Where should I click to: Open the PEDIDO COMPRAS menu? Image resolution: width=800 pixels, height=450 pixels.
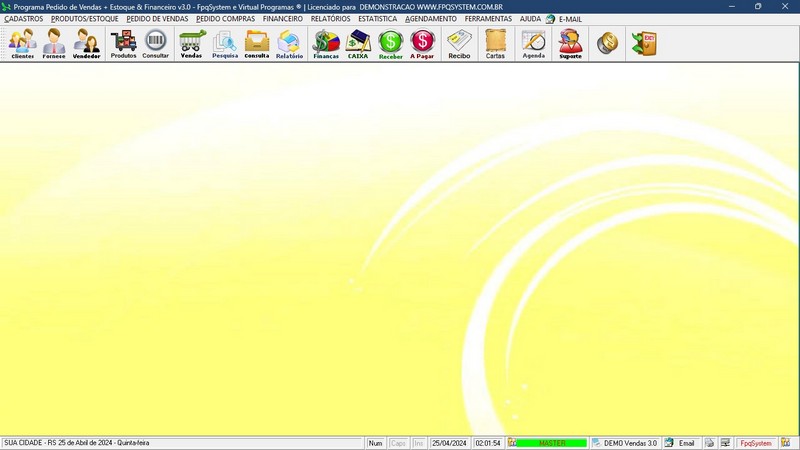pyautogui.click(x=226, y=19)
